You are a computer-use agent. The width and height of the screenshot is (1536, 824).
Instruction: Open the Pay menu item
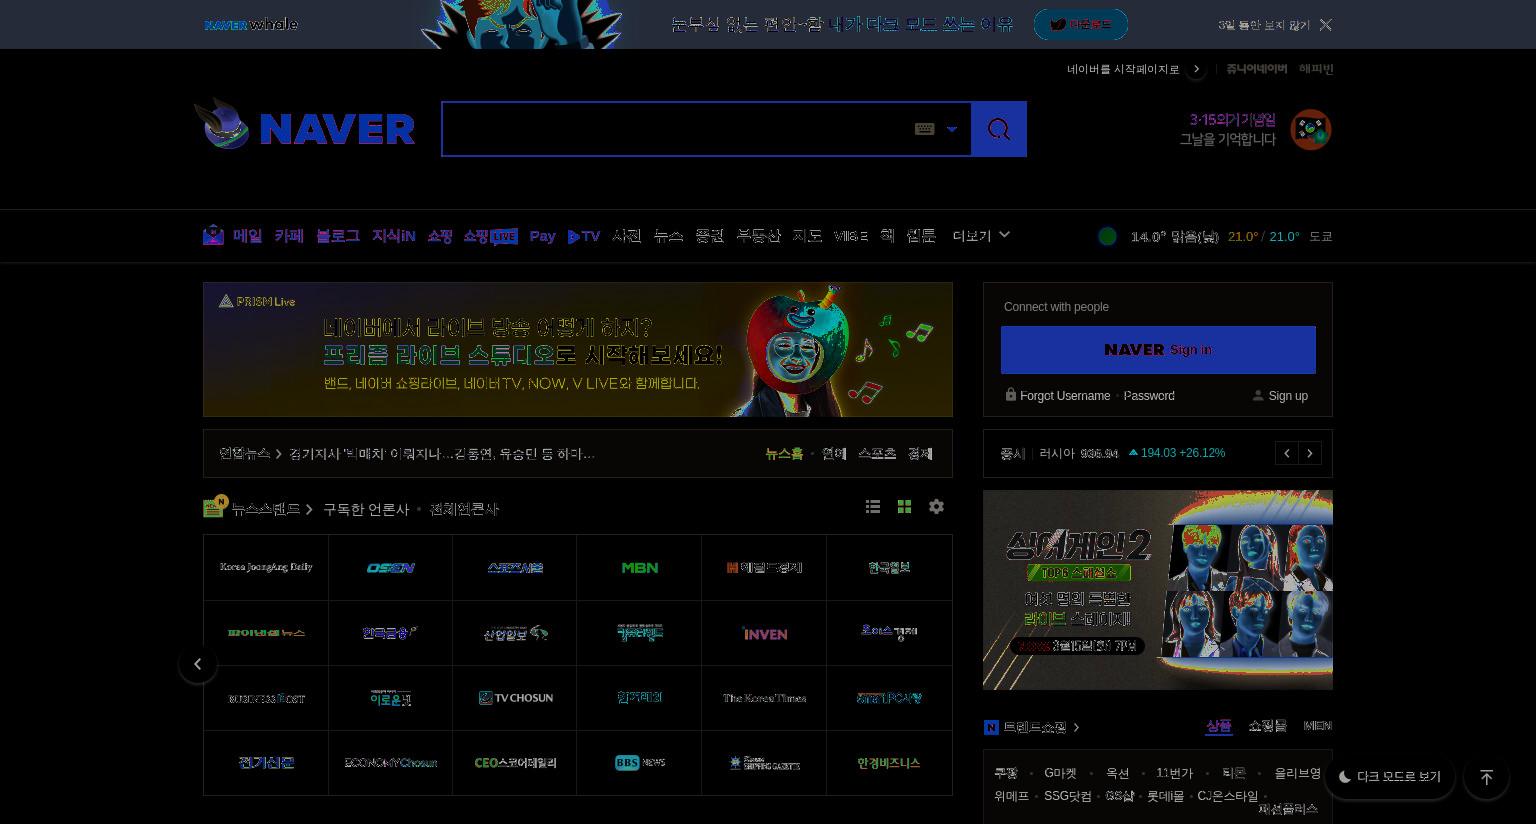(x=543, y=236)
